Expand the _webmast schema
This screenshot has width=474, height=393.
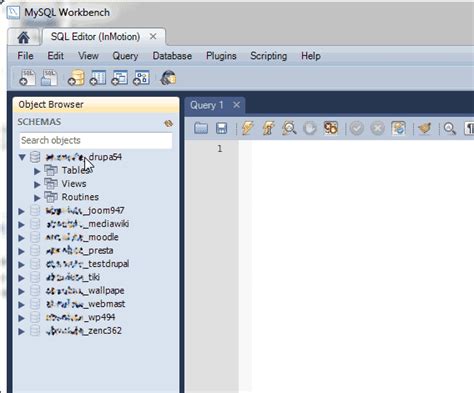tap(21, 304)
